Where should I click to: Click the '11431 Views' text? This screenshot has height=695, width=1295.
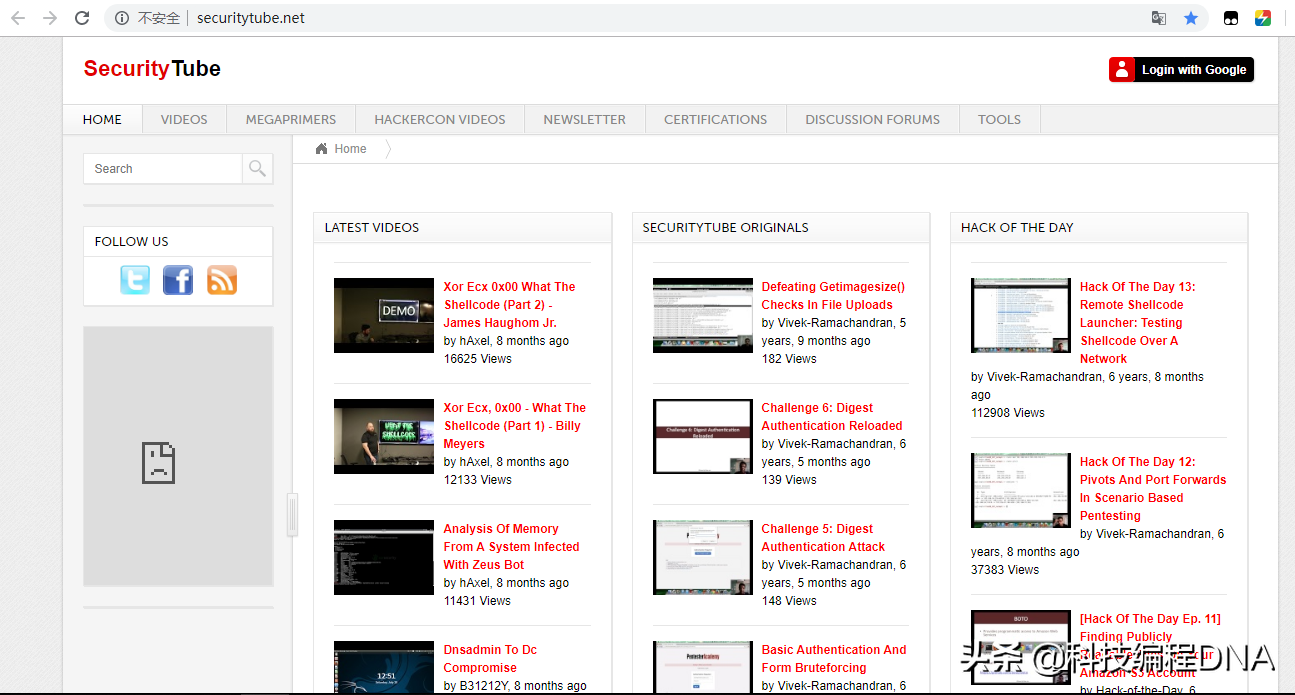[x=478, y=601]
